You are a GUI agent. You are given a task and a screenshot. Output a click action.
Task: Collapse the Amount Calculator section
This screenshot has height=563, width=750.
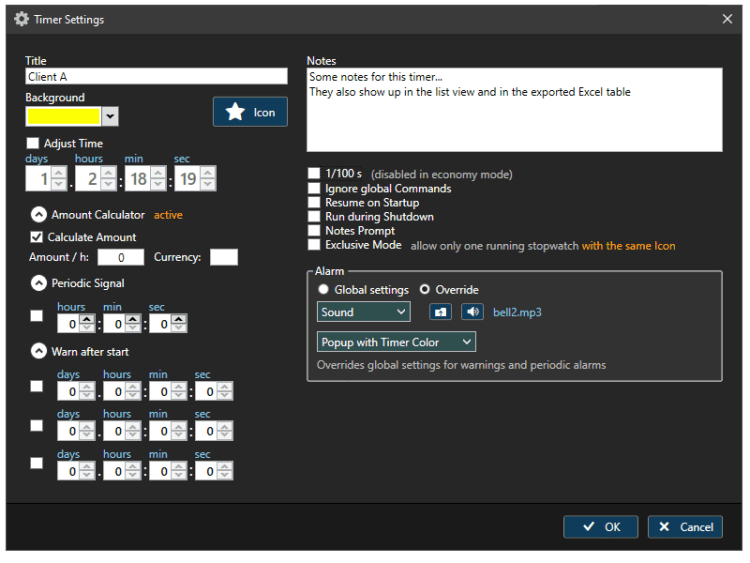(39, 215)
